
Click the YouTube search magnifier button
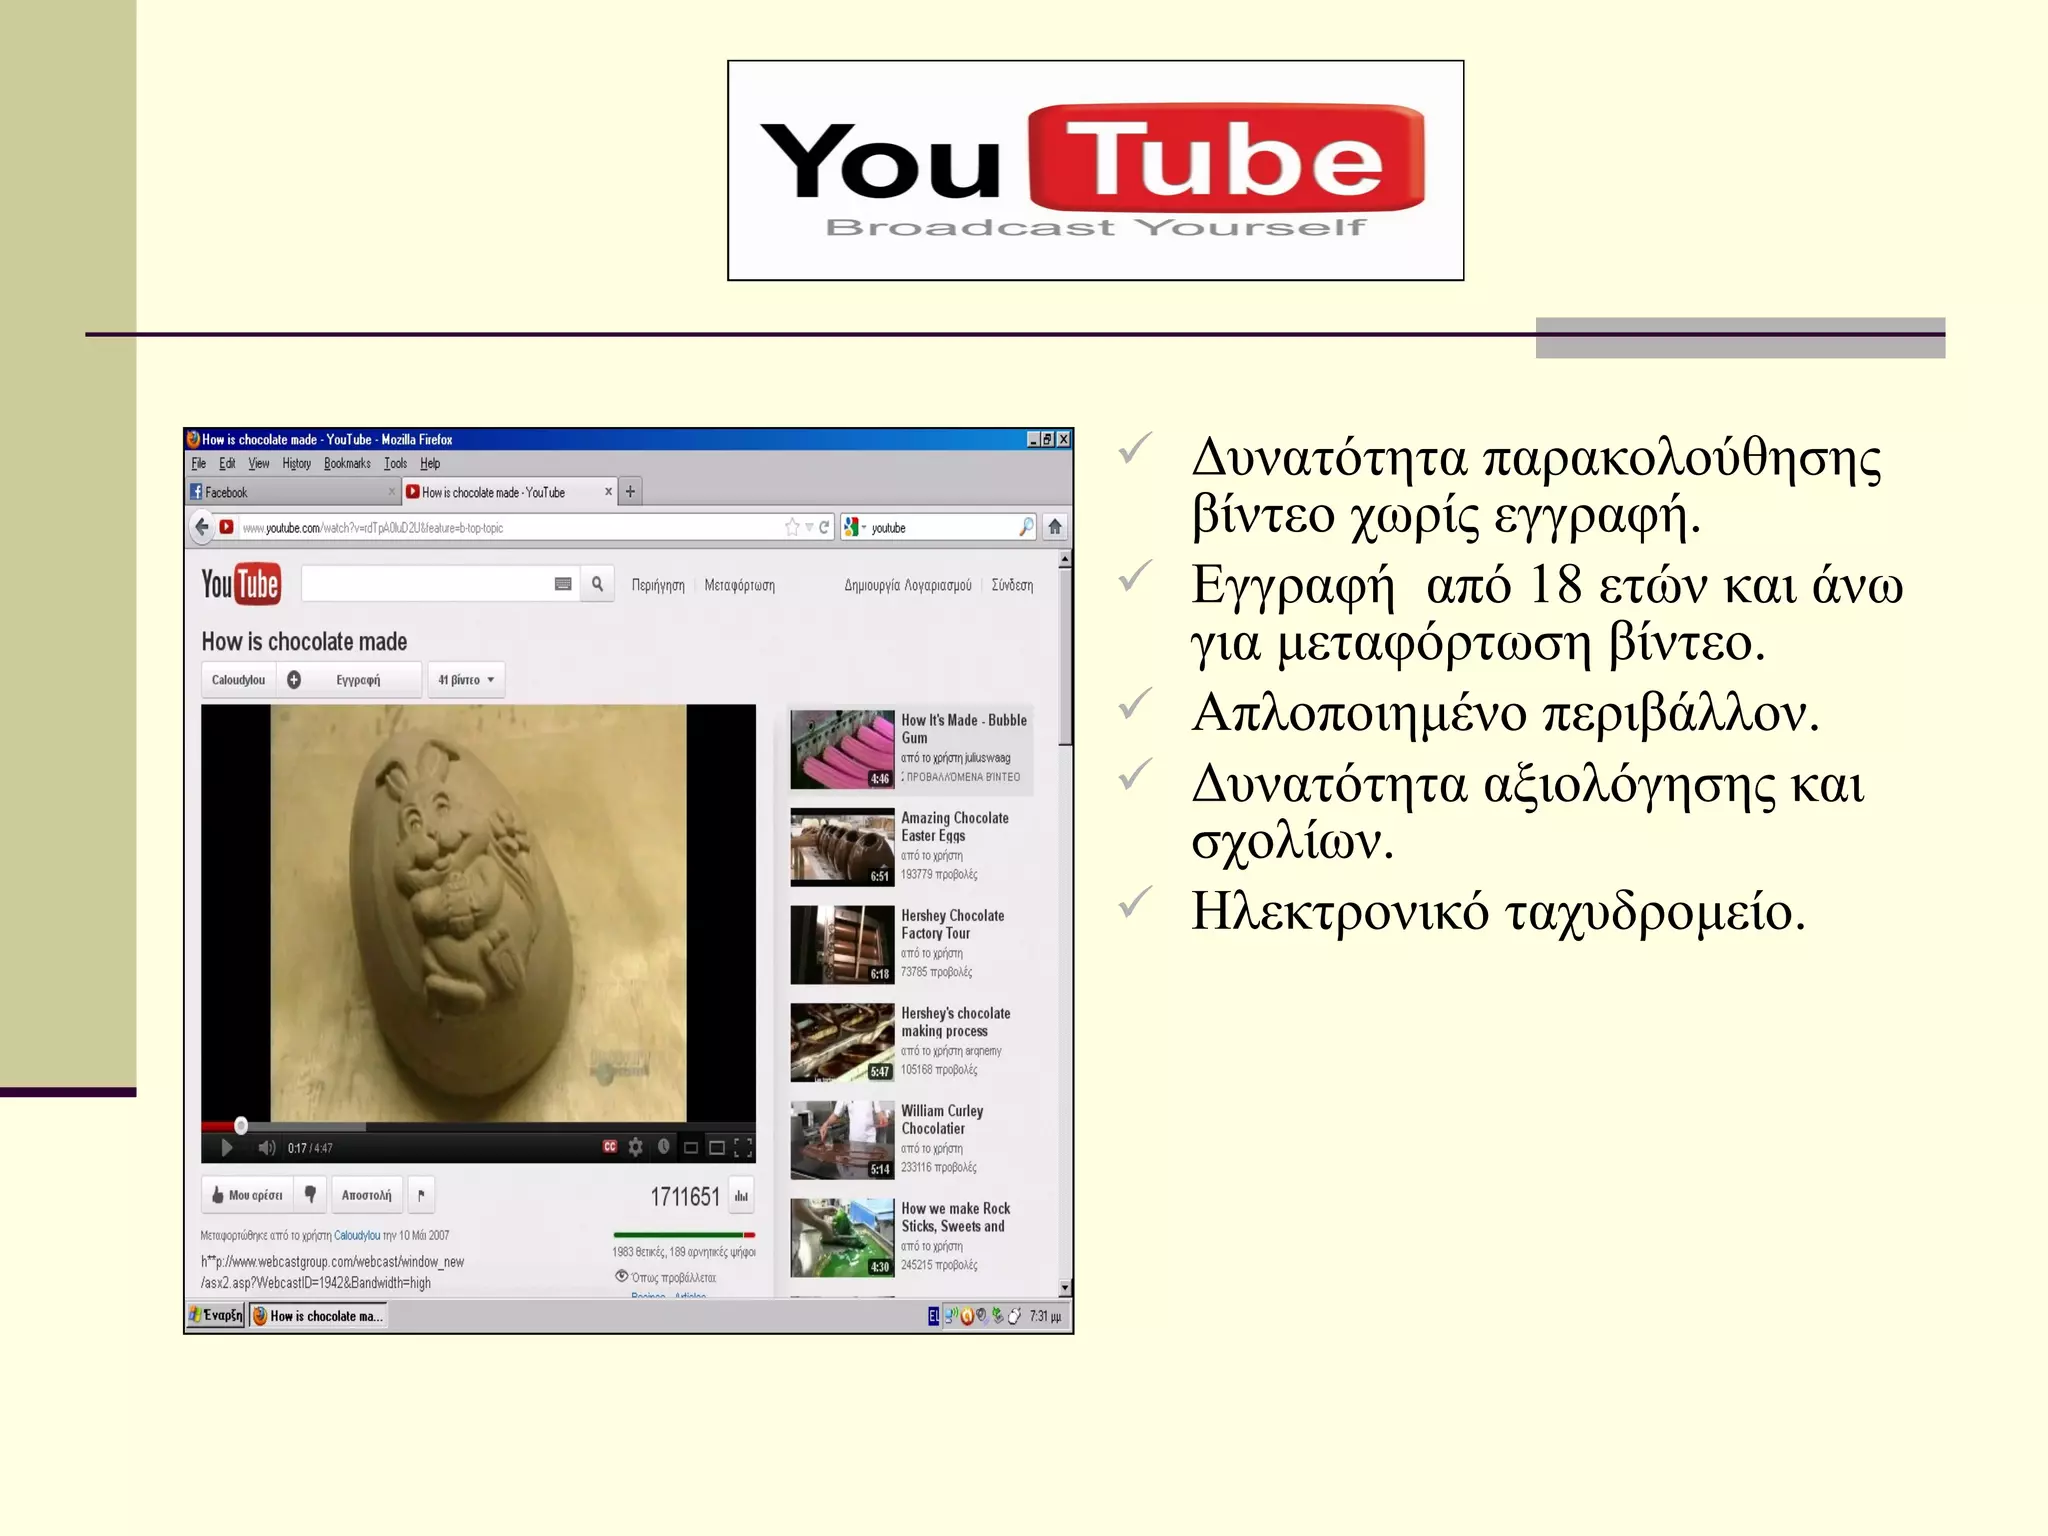pos(597,584)
